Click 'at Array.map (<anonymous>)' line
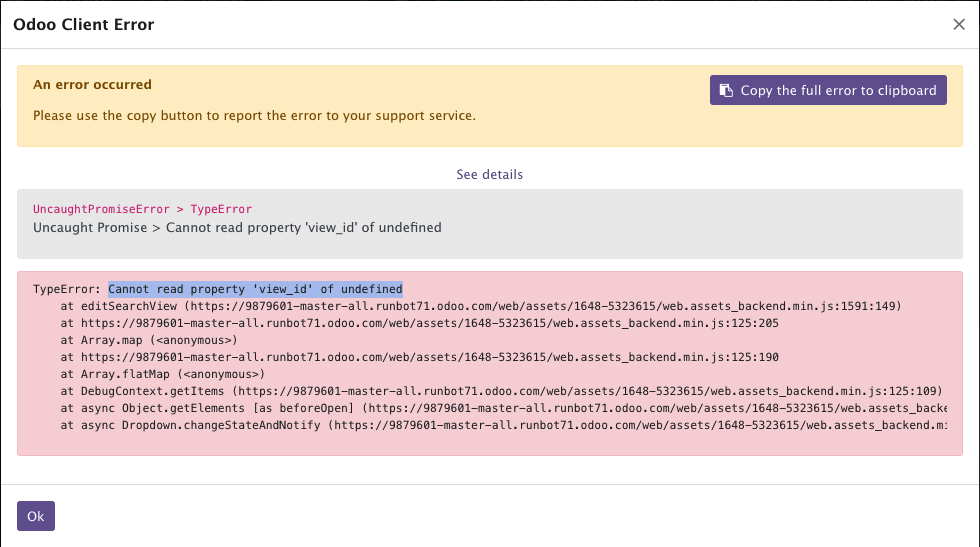The image size is (980, 547). pos(149,340)
